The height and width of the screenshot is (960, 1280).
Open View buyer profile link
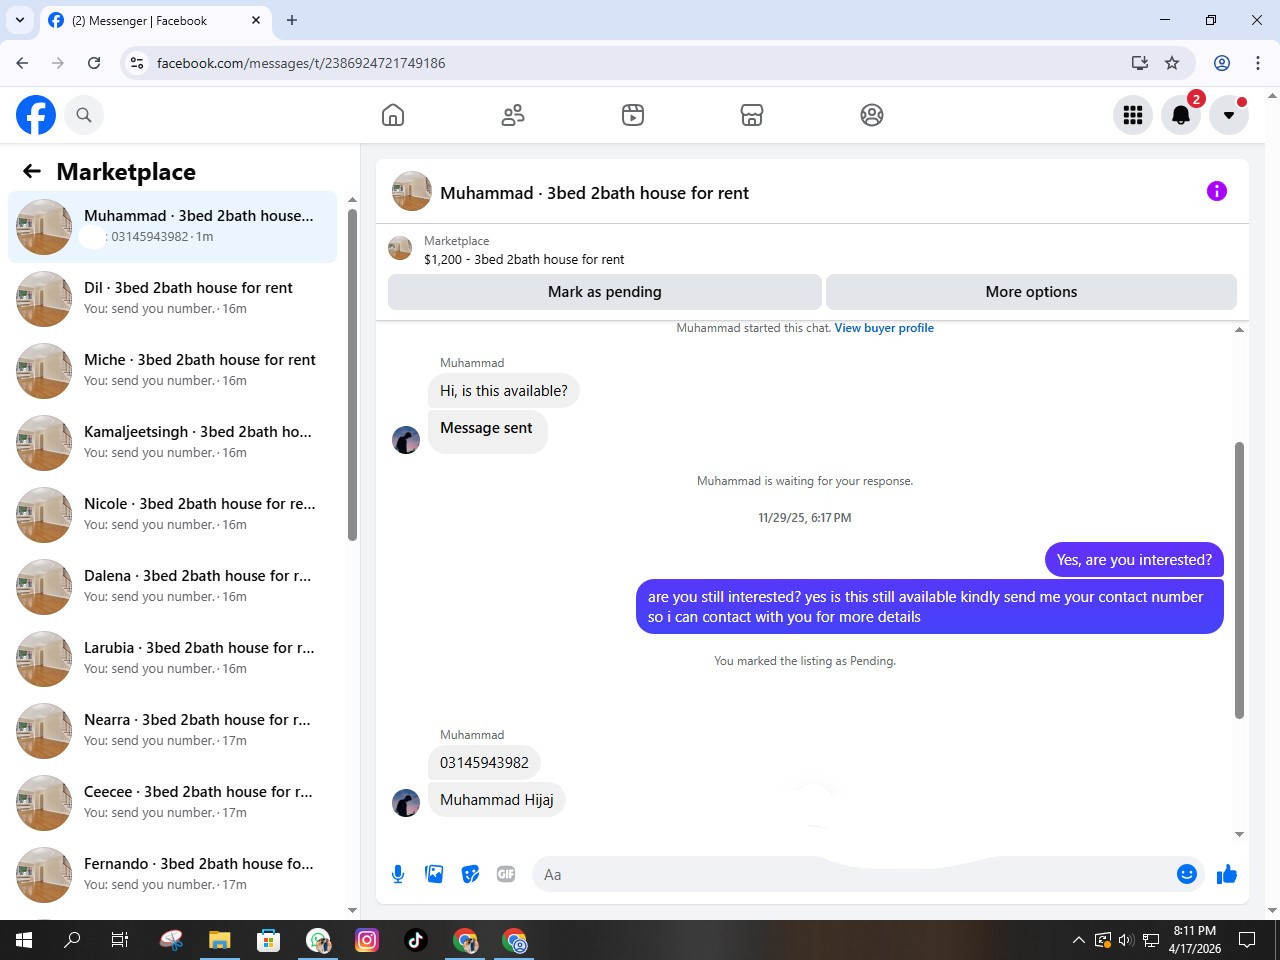coord(884,328)
